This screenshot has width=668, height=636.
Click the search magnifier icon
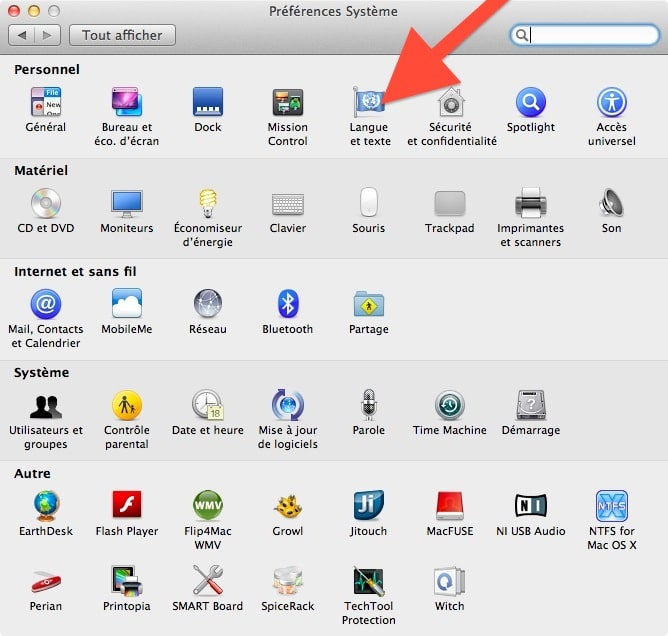click(521, 35)
